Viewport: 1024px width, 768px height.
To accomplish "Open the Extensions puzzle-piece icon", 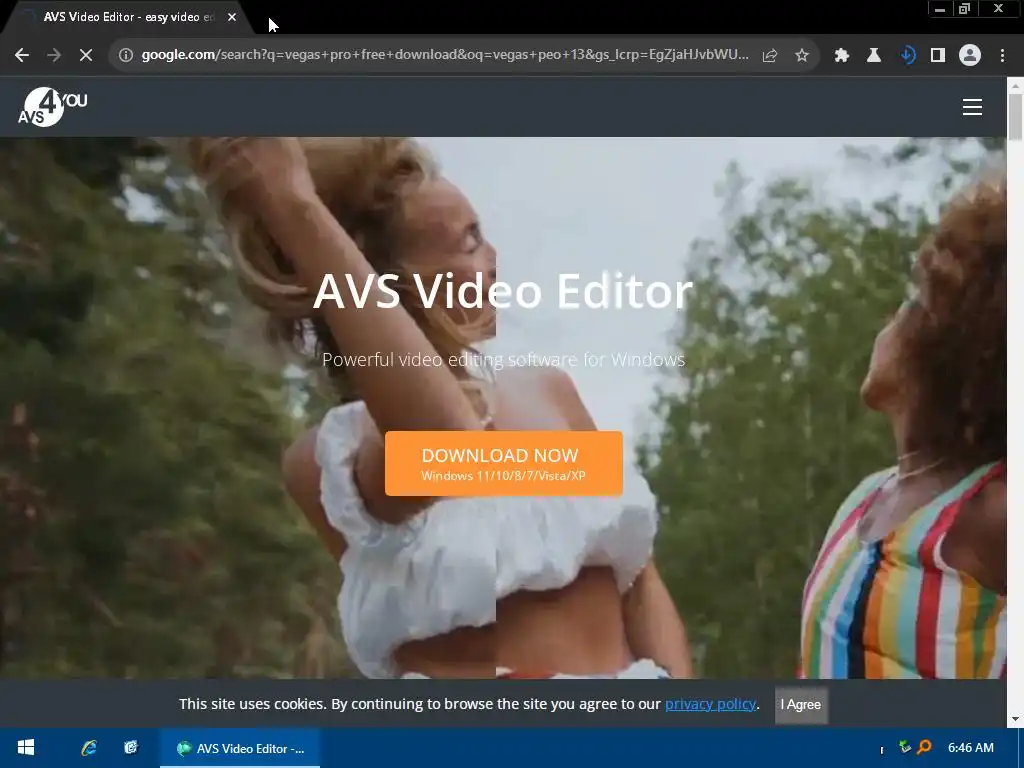I will pos(842,56).
